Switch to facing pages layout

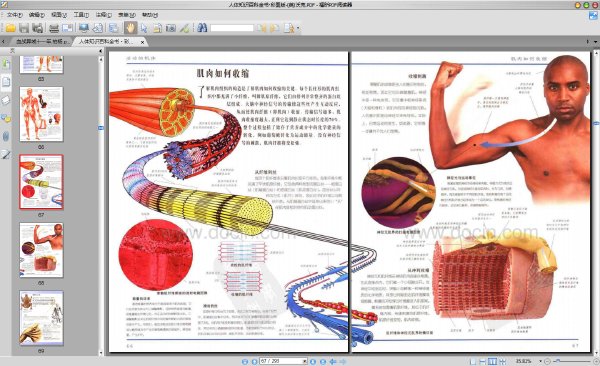tap(492, 361)
